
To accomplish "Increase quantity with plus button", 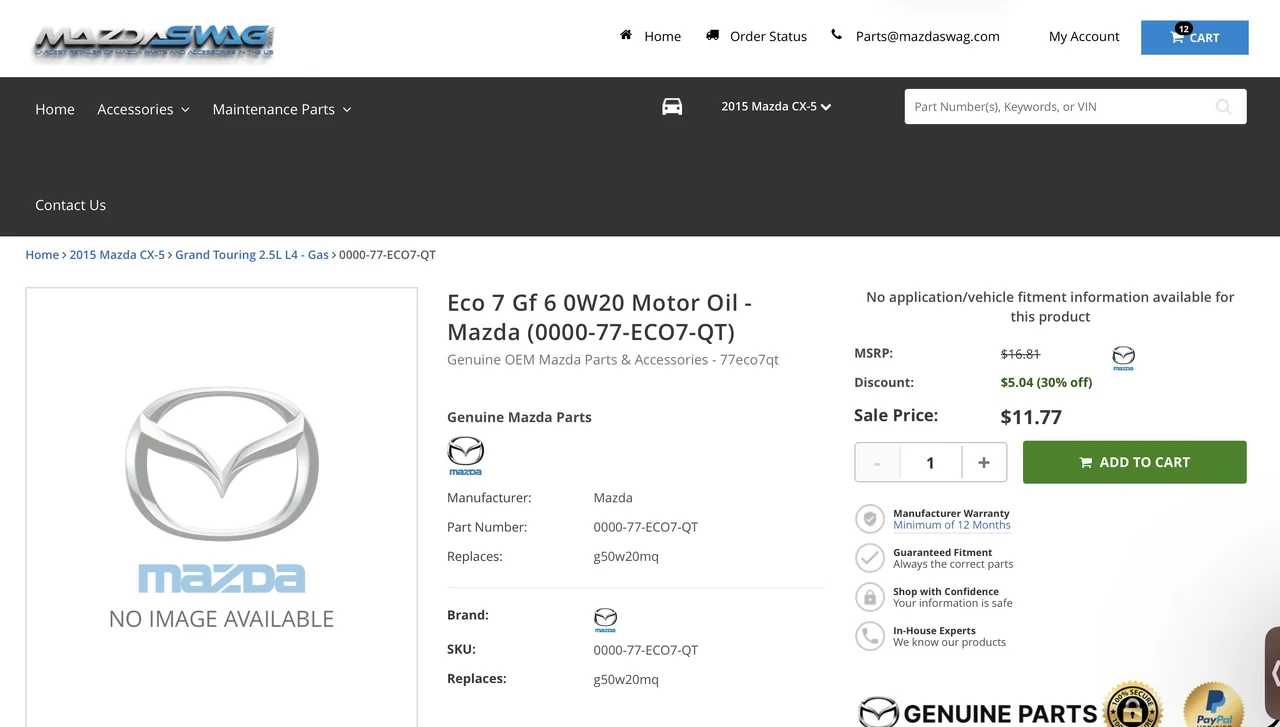I will 984,462.
